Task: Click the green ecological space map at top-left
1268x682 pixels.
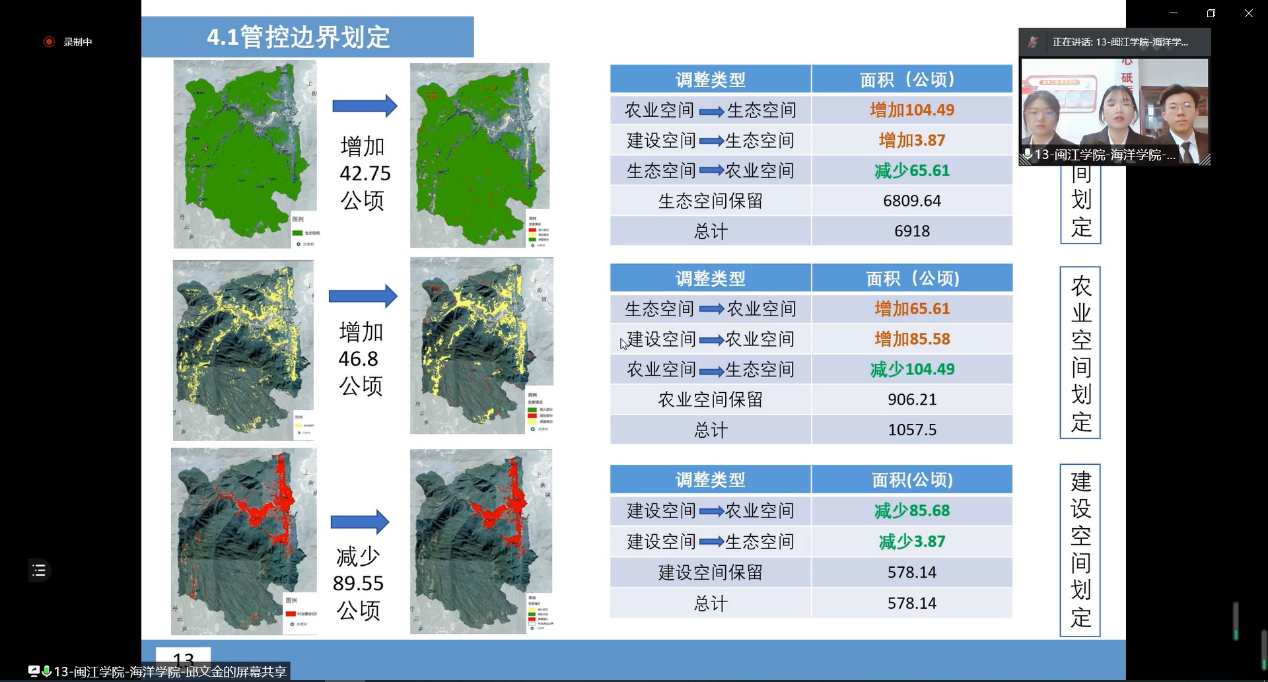Action: click(244, 153)
